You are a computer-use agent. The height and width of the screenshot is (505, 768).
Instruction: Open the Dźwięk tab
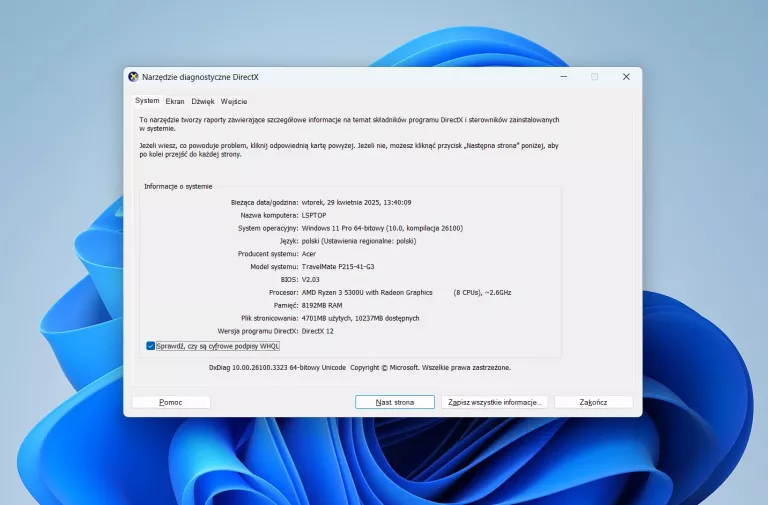click(x=203, y=101)
